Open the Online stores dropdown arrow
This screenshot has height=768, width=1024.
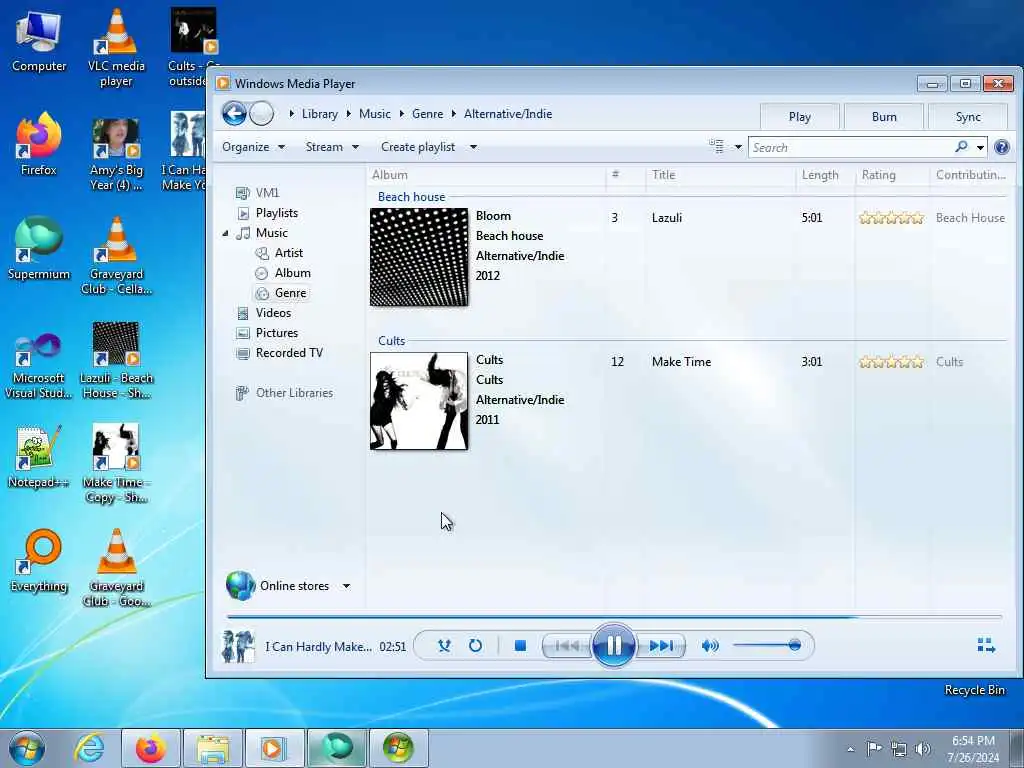pyautogui.click(x=346, y=586)
